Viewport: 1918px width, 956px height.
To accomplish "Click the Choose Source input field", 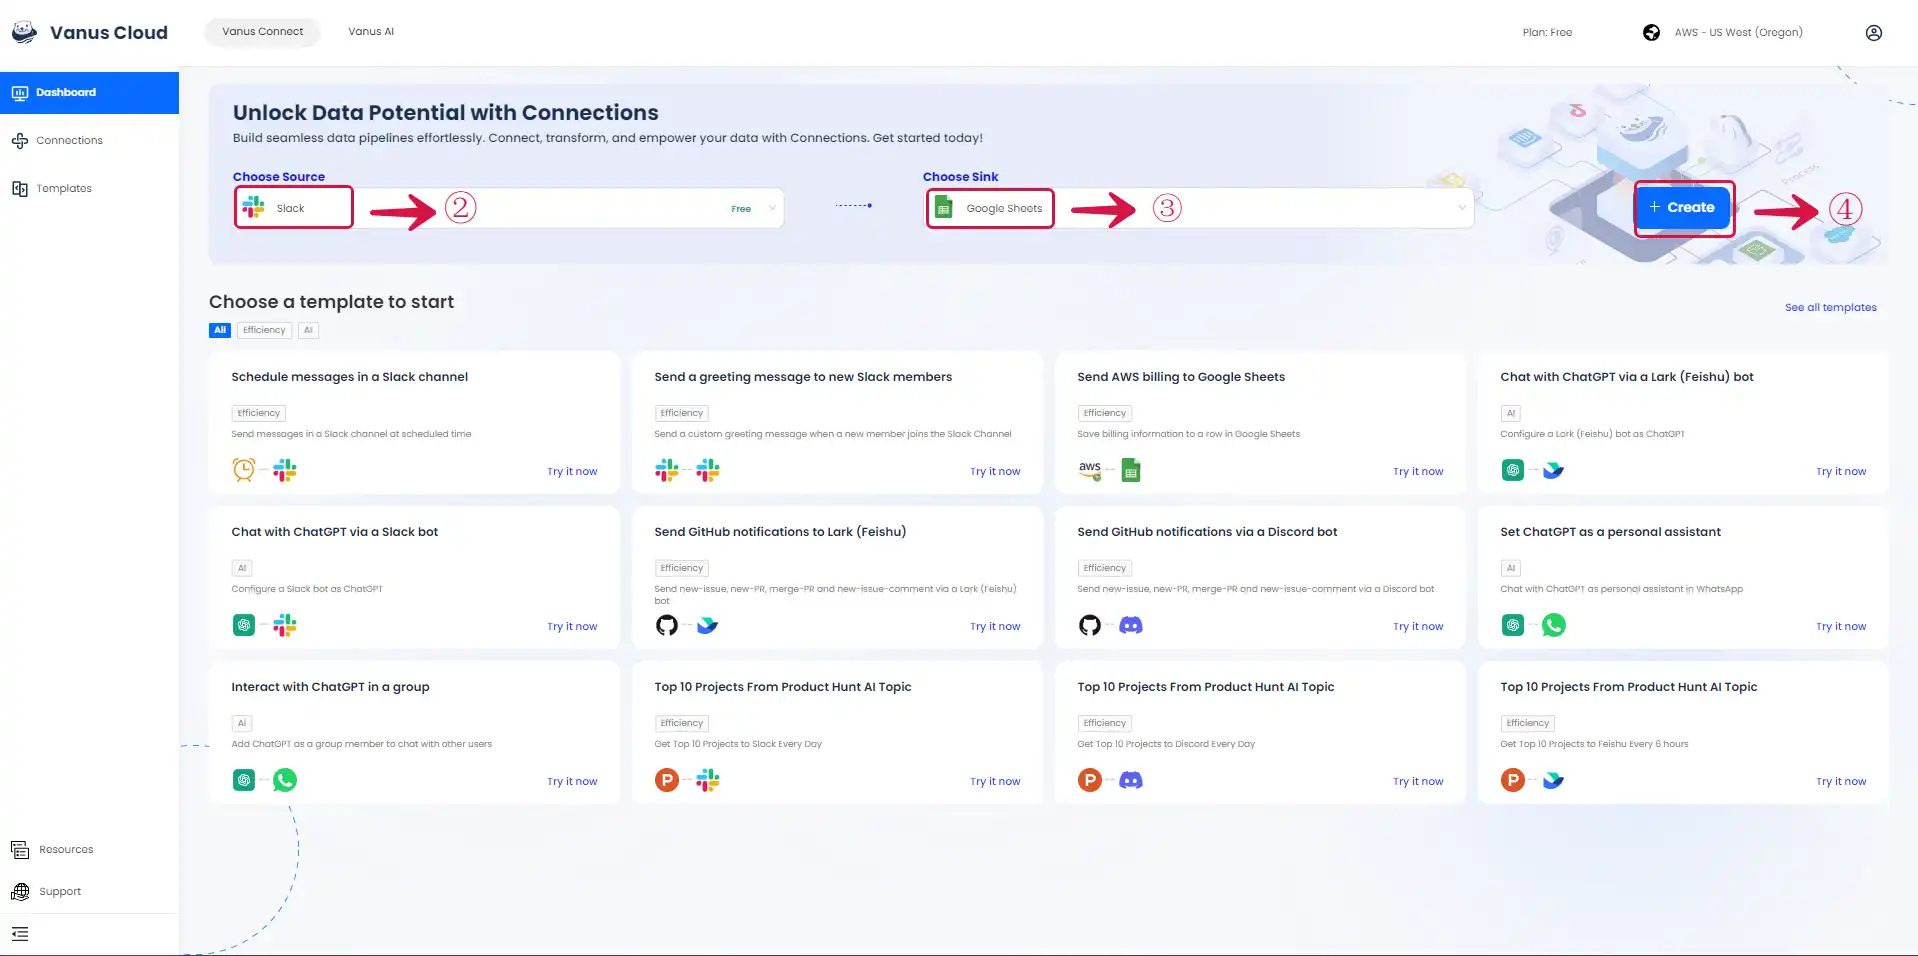I will tap(509, 208).
